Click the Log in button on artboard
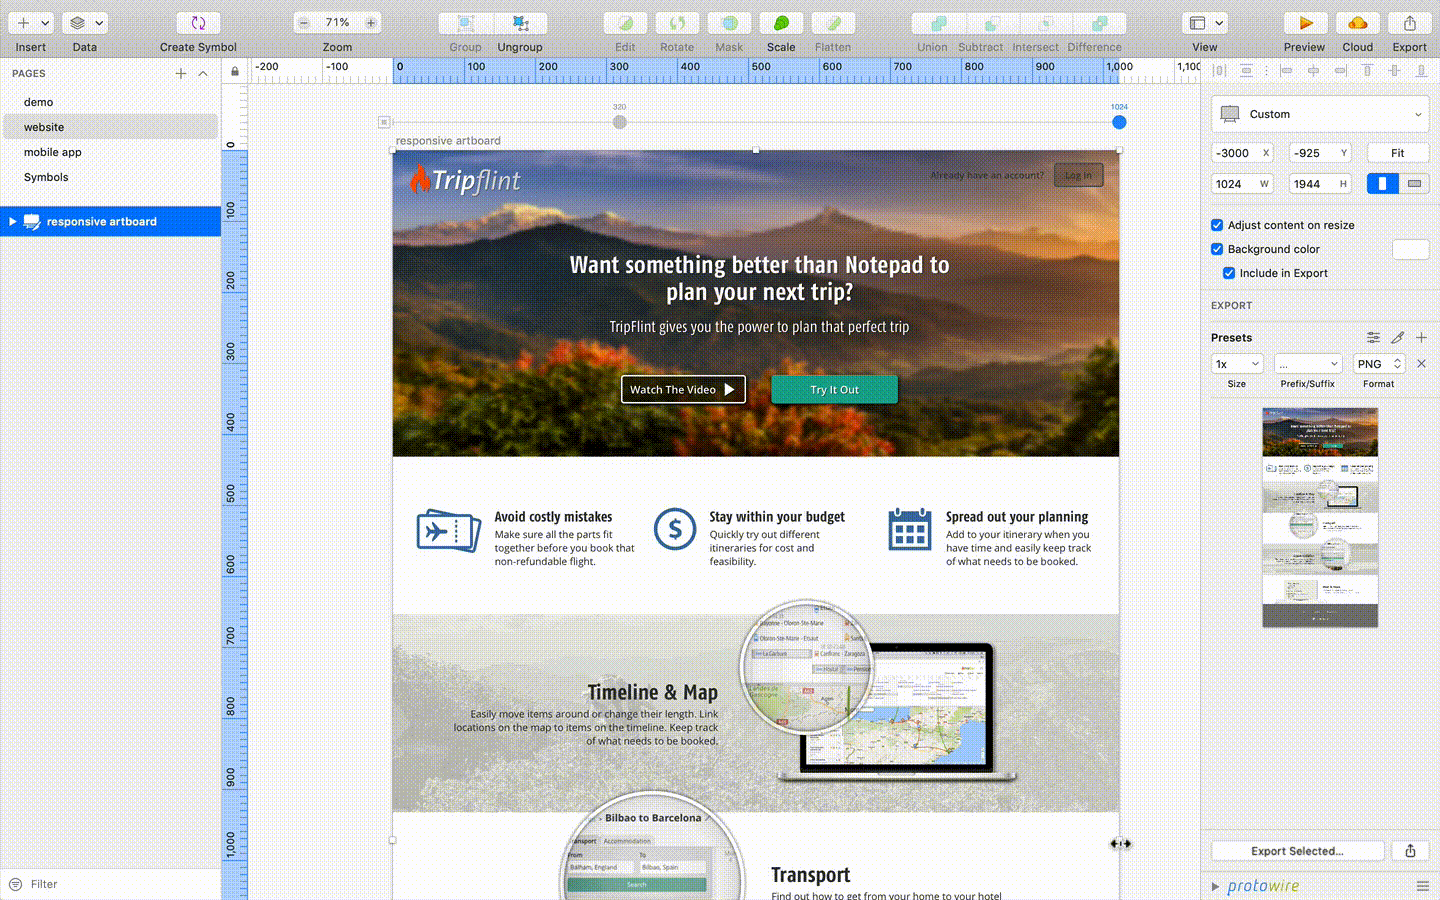Image resolution: width=1440 pixels, height=900 pixels. [x=1078, y=175]
